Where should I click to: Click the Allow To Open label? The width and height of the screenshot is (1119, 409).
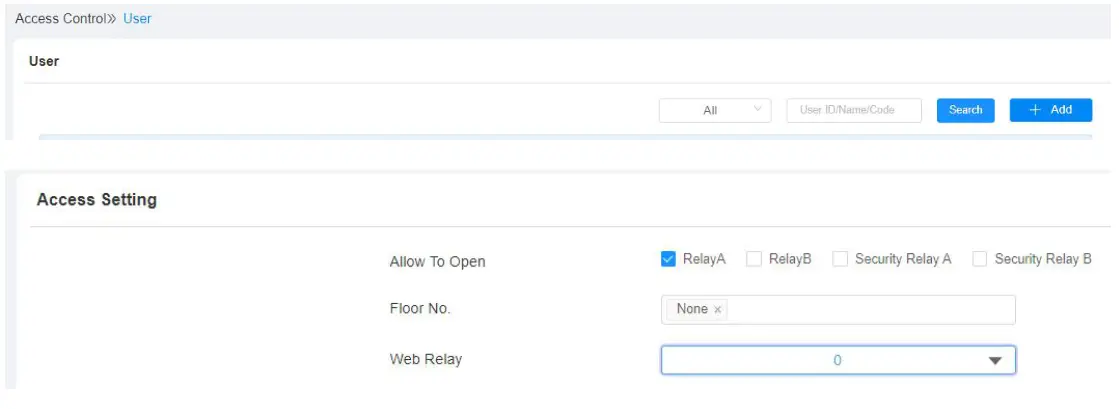click(437, 262)
